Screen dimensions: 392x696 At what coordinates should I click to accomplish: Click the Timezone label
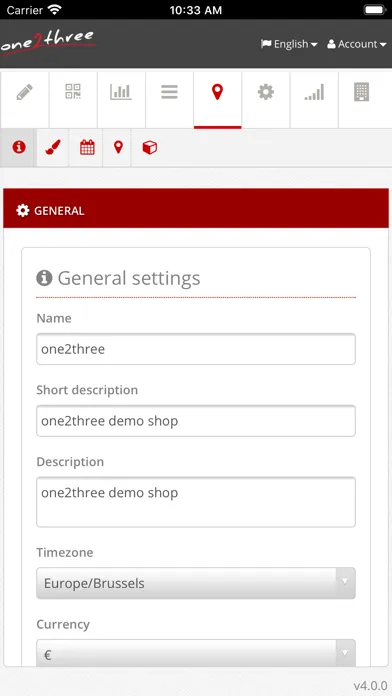65,553
